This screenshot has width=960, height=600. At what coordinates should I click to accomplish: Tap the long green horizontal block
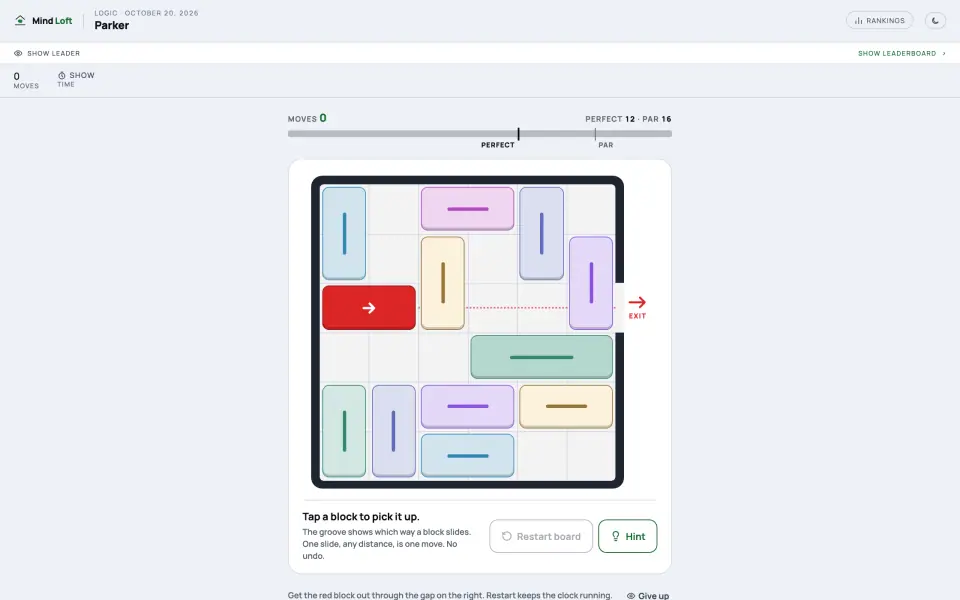[541, 357]
